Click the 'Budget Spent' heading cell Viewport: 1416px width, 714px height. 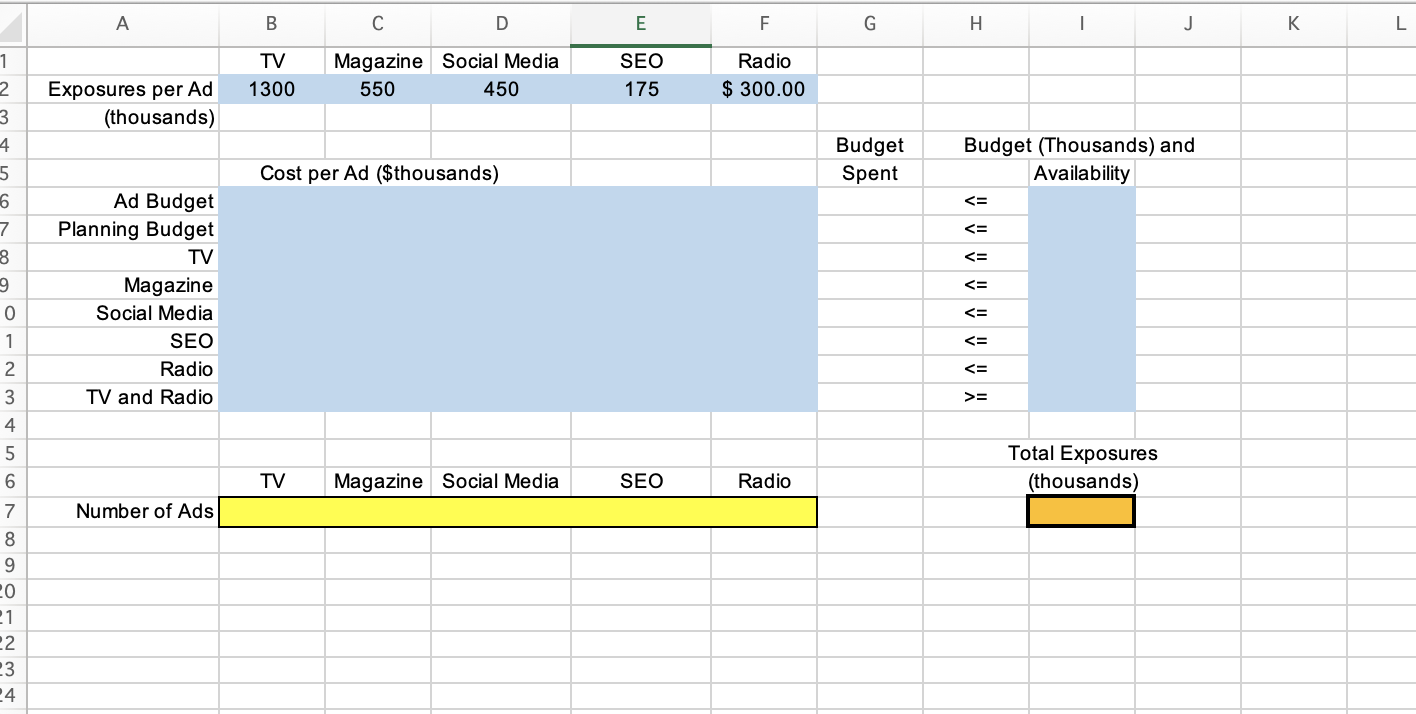(x=870, y=159)
